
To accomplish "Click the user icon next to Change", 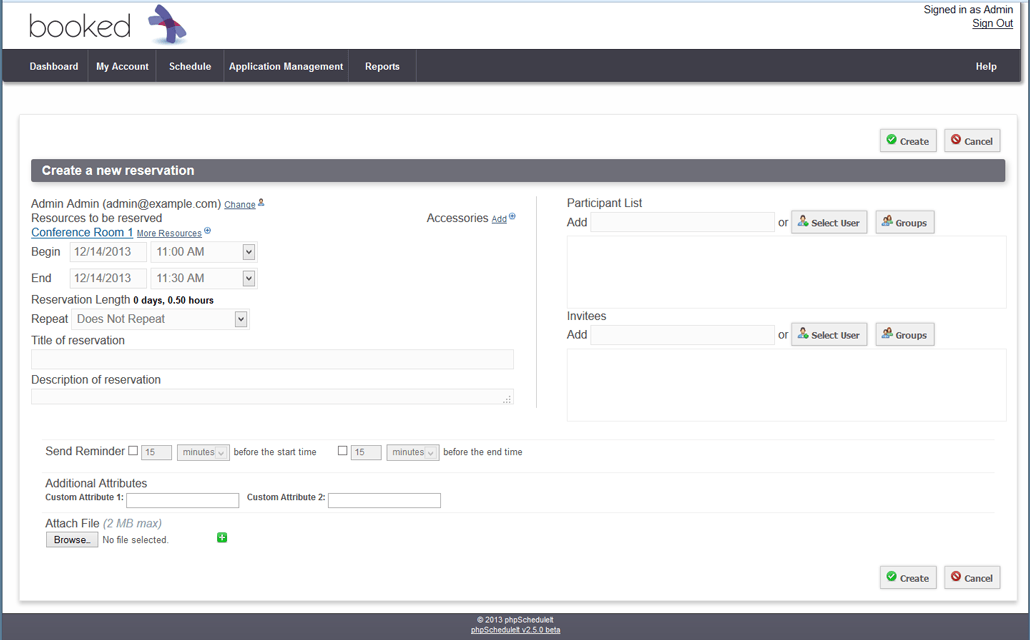I will [x=261, y=203].
